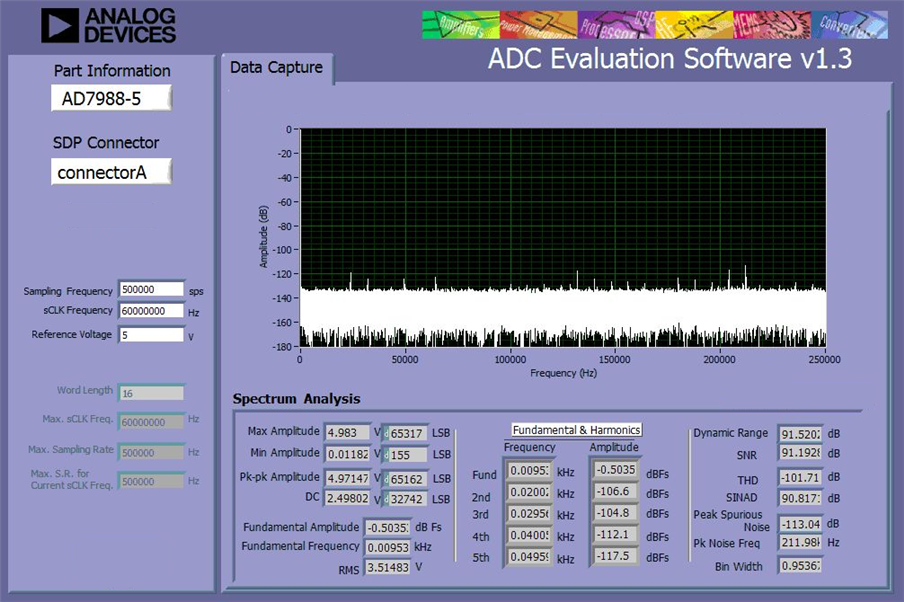The height and width of the screenshot is (602, 904).
Task: Click the Processors DSP banner image
Action: (616, 25)
